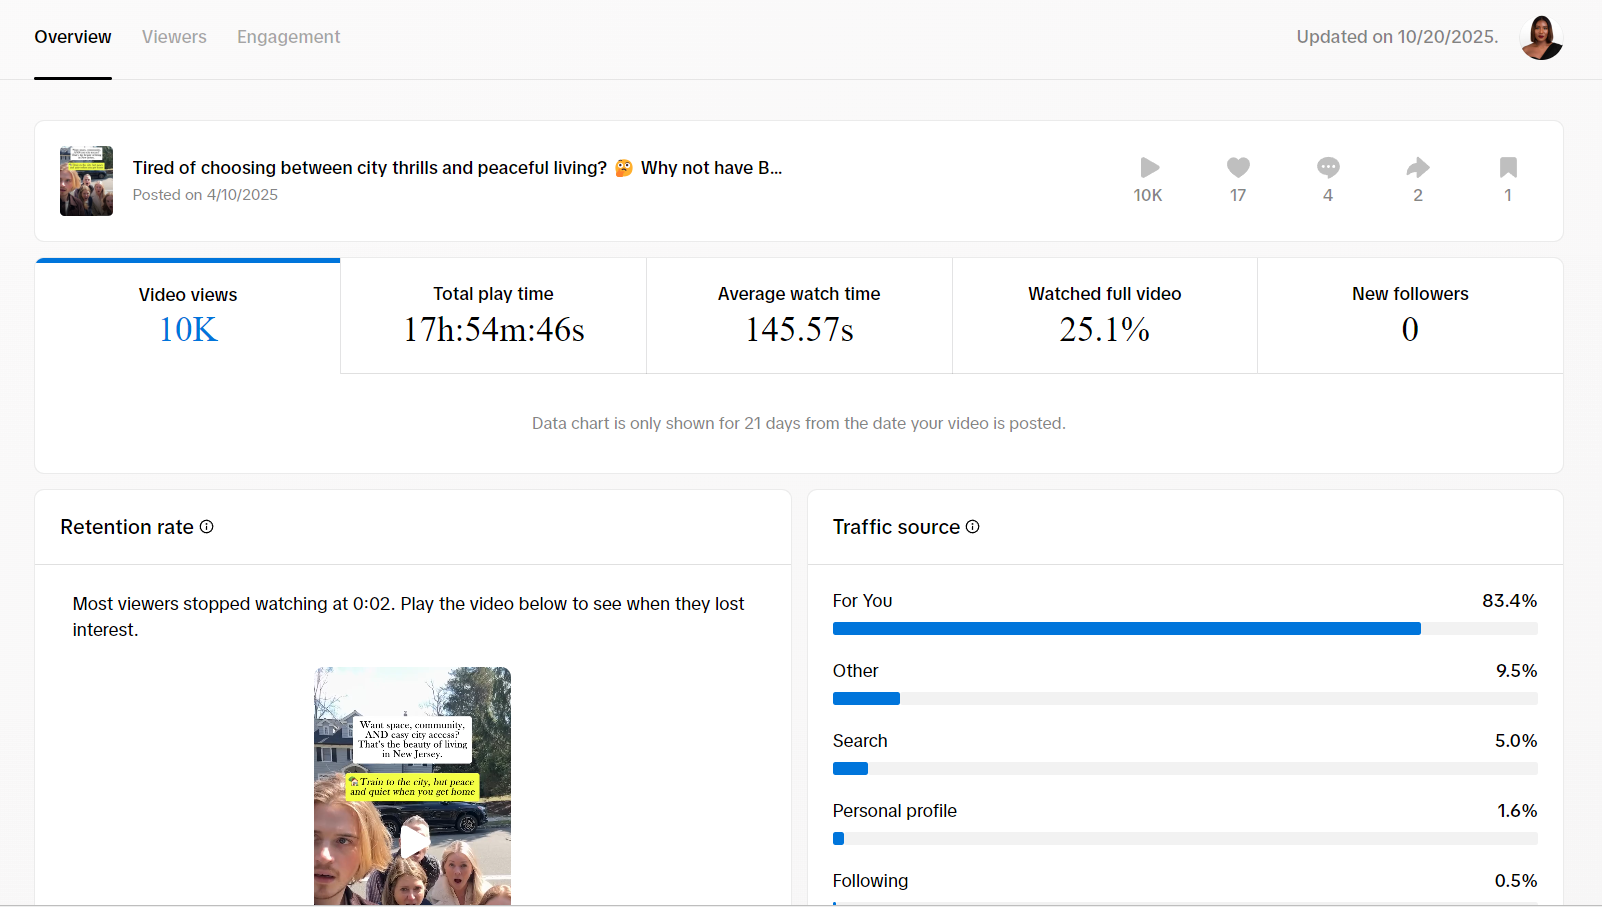The image size is (1602, 907).
Task: Open Retention rate info tooltip icon
Action: (207, 527)
